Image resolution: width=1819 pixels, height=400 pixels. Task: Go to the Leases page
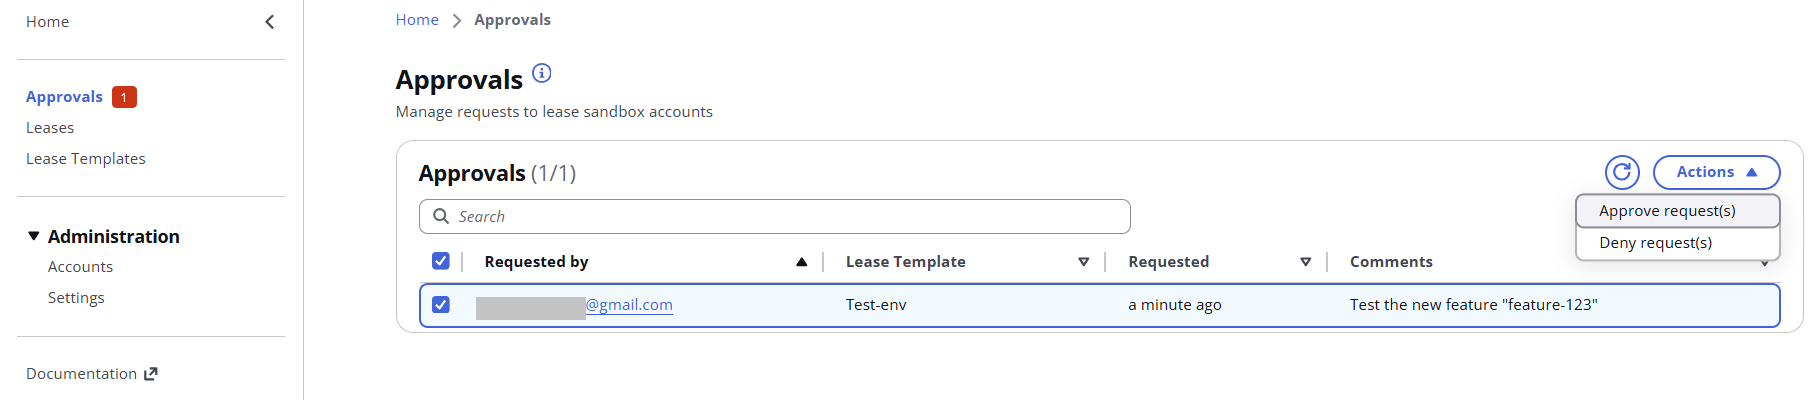tap(50, 128)
